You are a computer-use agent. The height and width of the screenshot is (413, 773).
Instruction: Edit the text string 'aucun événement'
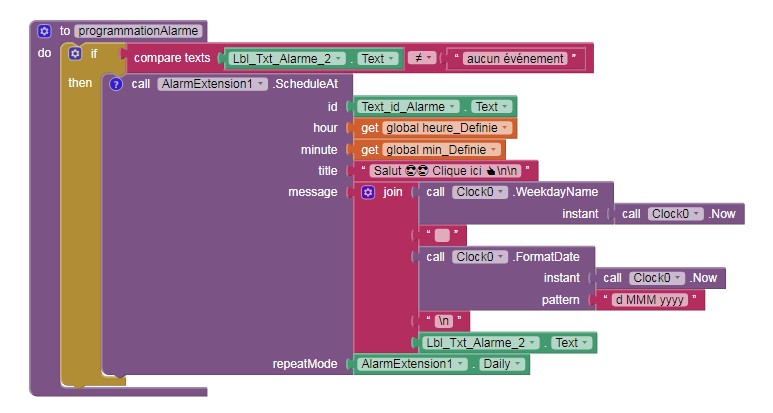pyautogui.click(x=515, y=59)
